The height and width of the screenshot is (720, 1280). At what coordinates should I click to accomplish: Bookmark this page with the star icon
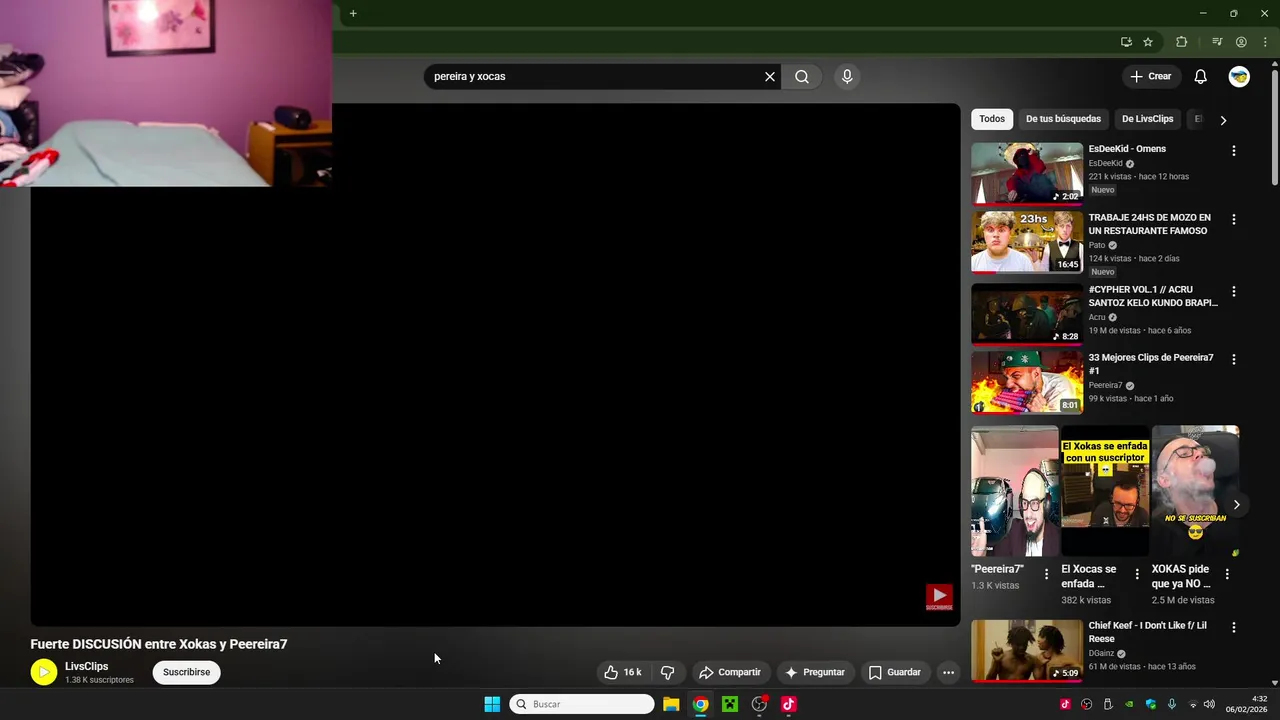coord(1148,42)
